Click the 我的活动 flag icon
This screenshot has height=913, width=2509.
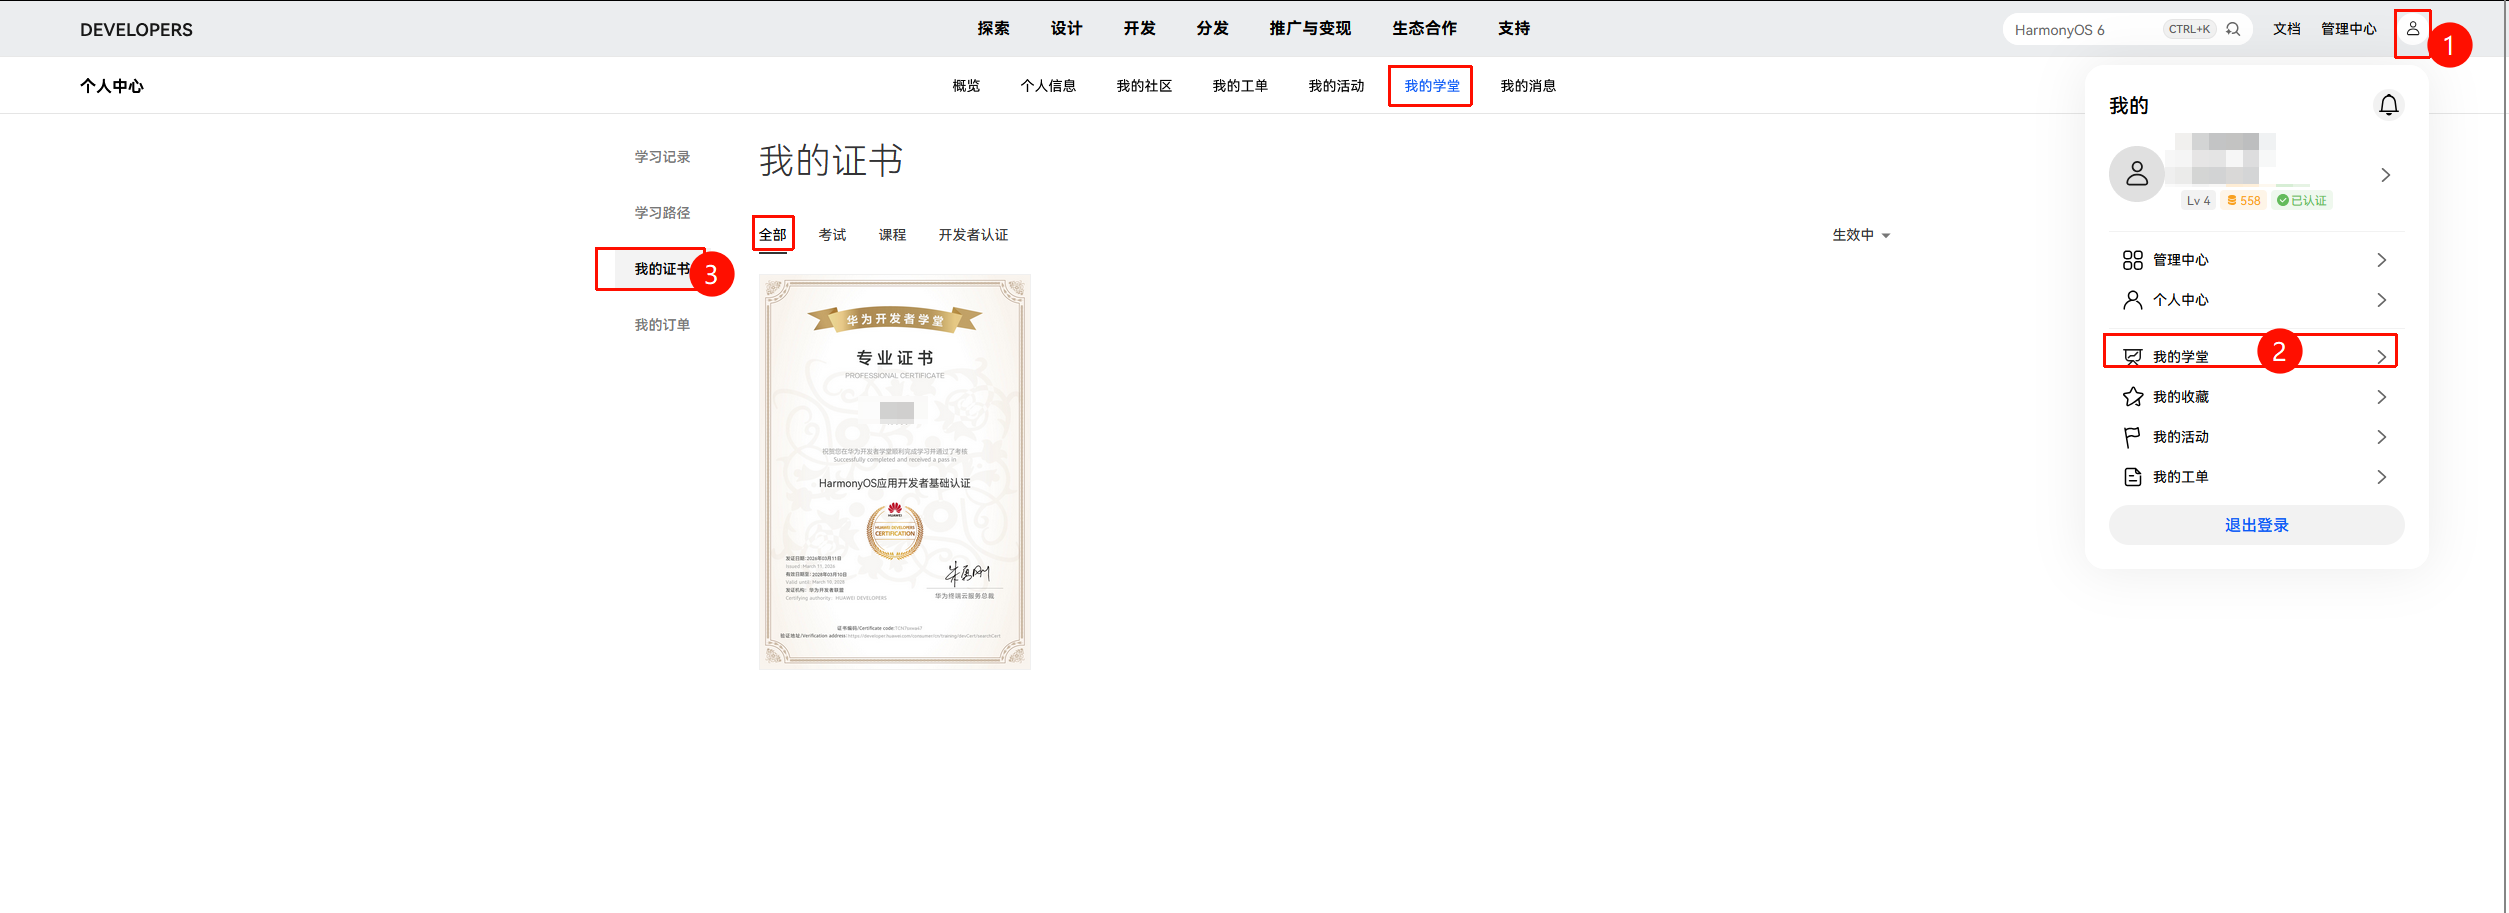coord(2132,437)
